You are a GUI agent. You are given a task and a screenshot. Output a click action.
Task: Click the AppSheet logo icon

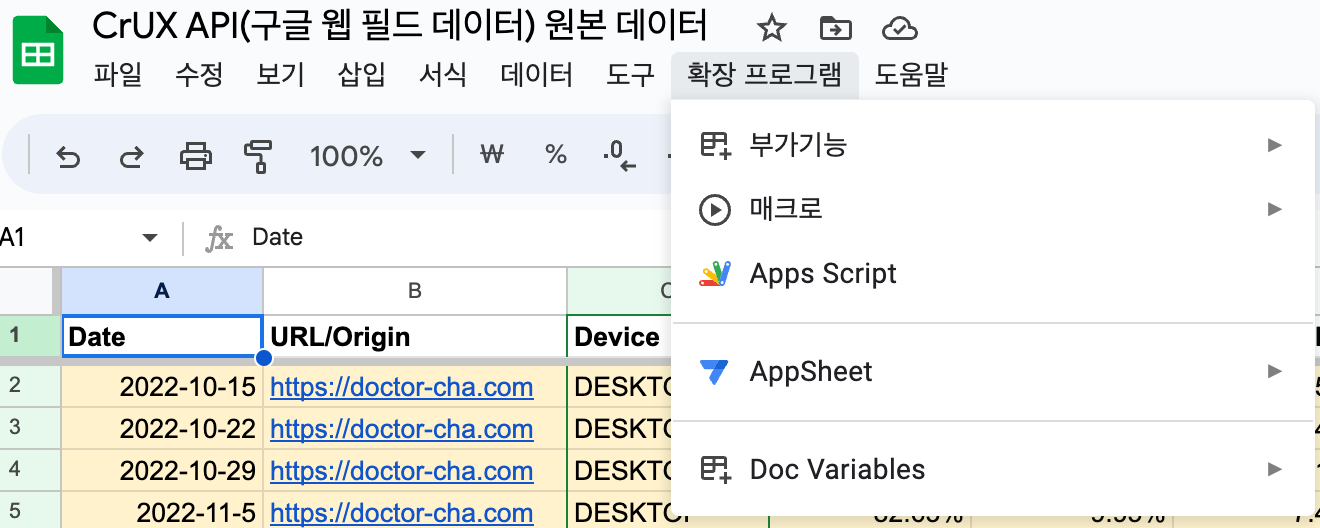point(714,372)
